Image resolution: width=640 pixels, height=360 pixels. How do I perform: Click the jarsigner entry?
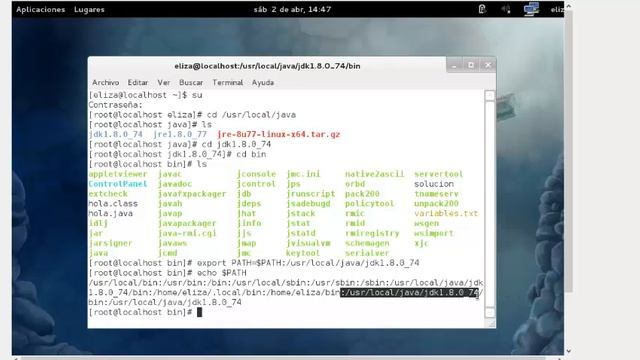tap(110, 243)
